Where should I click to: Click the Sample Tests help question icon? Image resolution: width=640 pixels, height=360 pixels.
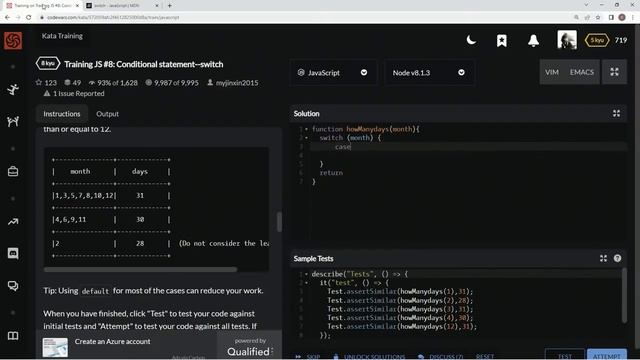pyautogui.click(x=617, y=258)
